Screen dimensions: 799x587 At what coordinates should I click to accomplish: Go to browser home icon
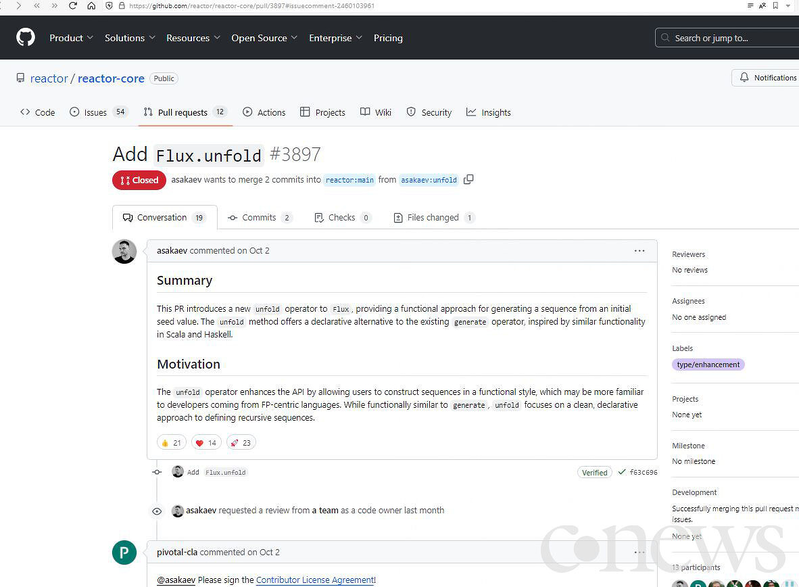91,6
